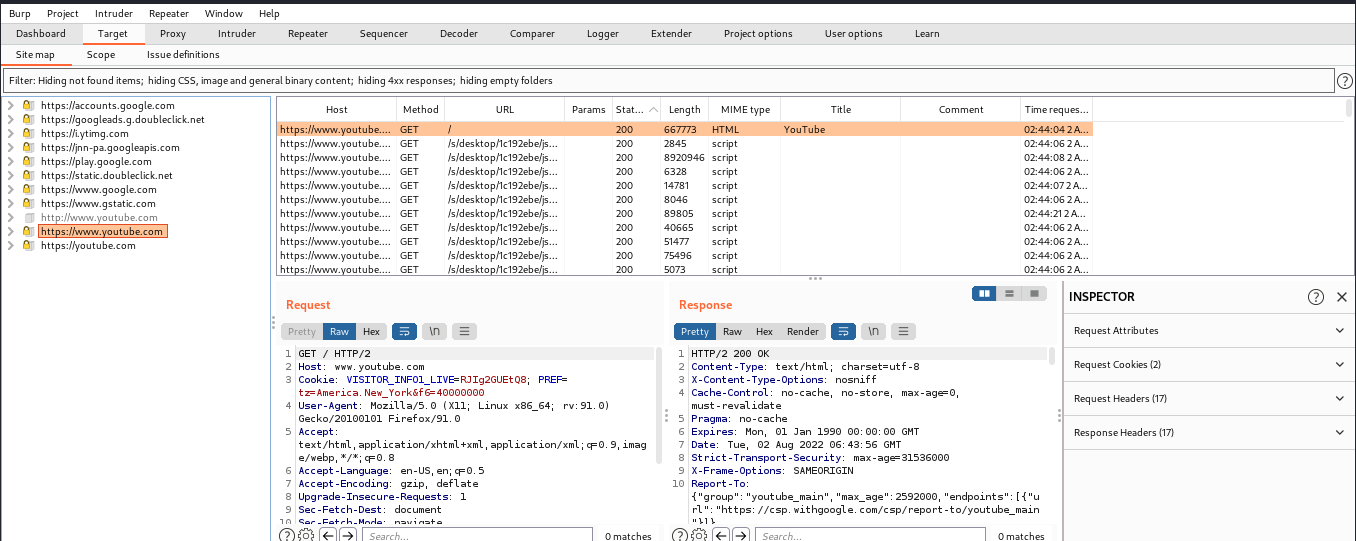Viewport: 1356px width, 541px height.
Task: Open the Issue definitions sub-tab
Action: click(183, 55)
